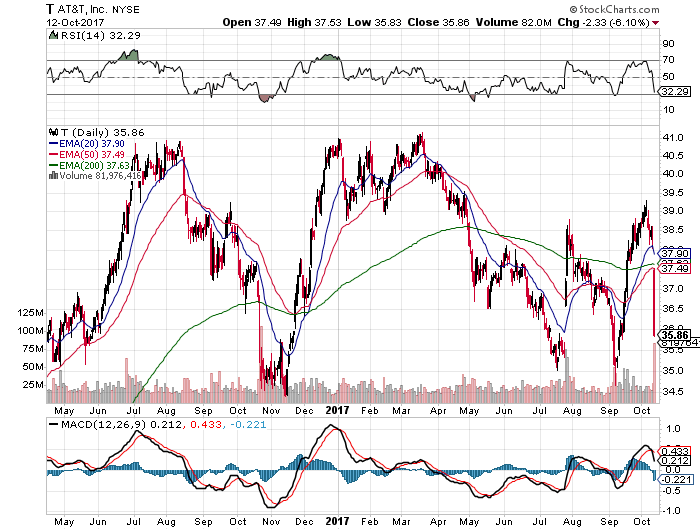Click the red 0.433 value in MACD legend
Screen dimensions: 700x530
click(x=206, y=424)
